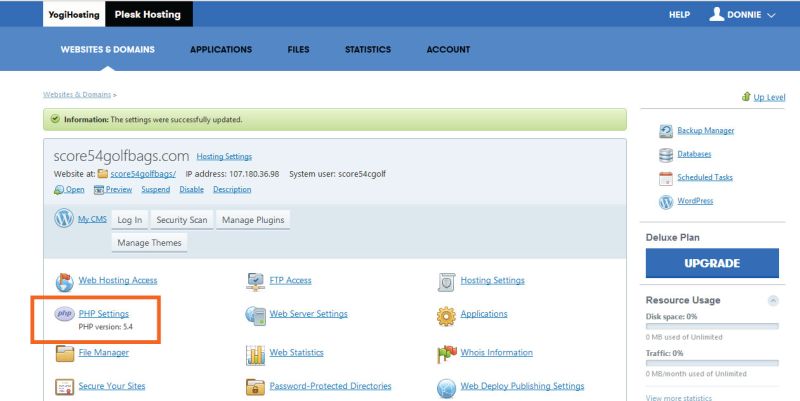Click the PHP version: 5.4 text
The width and height of the screenshot is (800, 401).
pos(106,327)
